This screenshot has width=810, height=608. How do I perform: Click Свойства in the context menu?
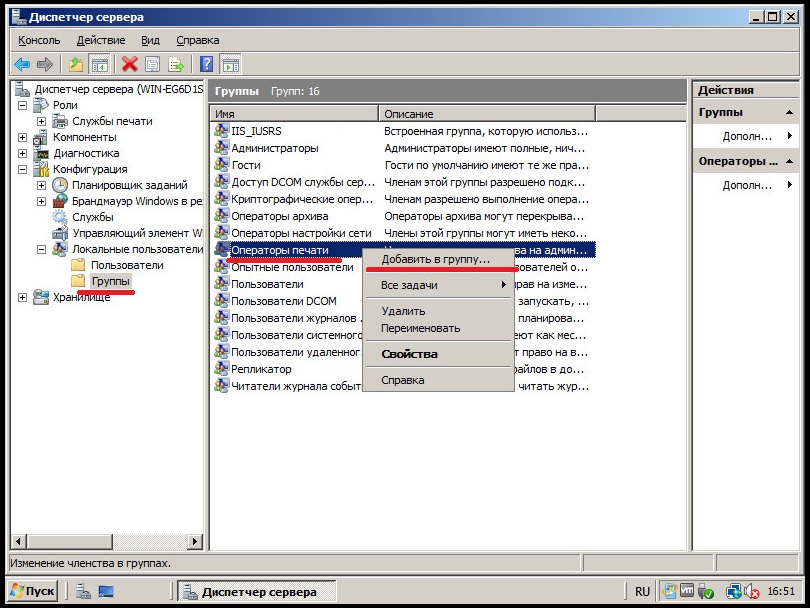[409, 354]
